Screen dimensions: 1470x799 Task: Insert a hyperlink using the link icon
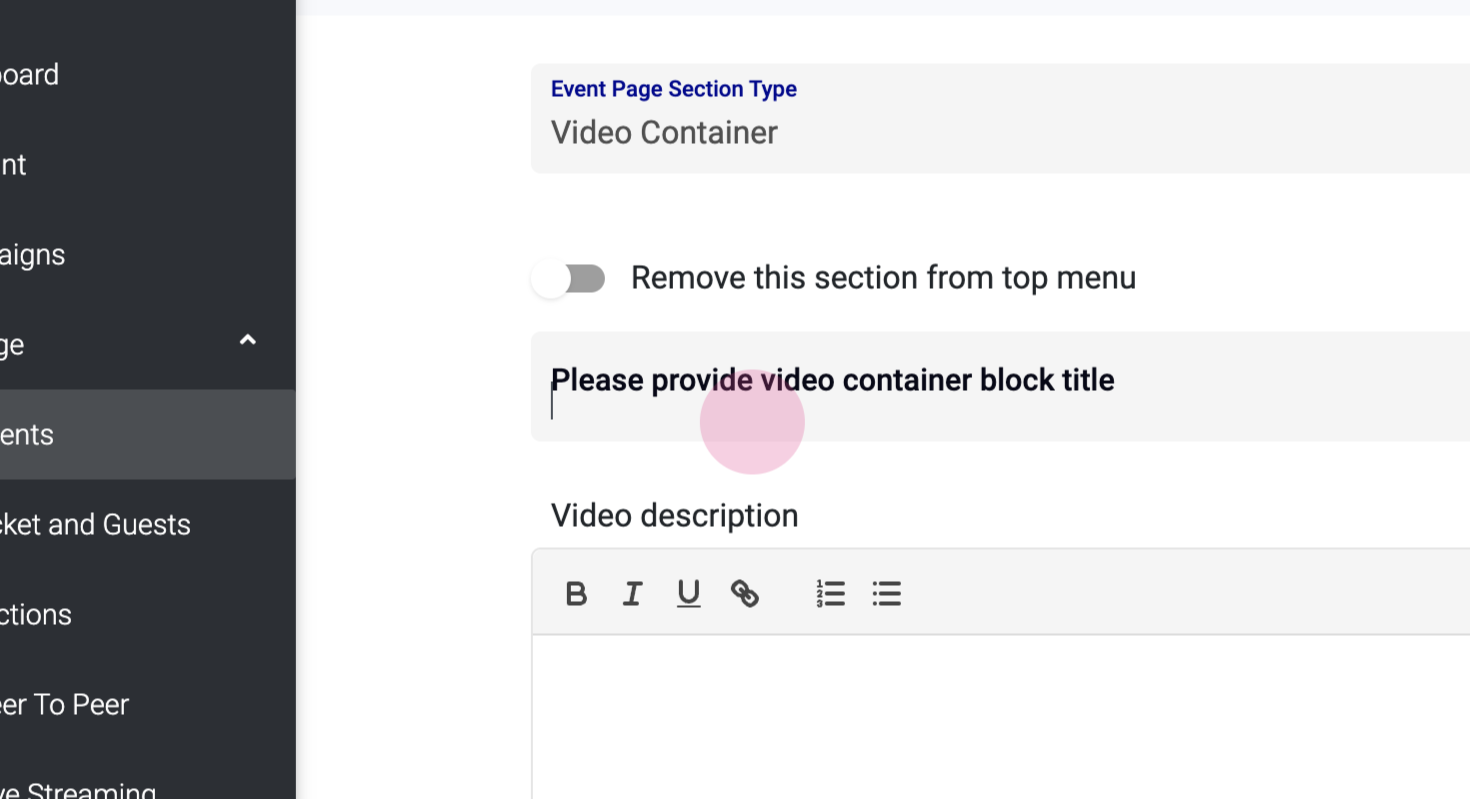(745, 594)
